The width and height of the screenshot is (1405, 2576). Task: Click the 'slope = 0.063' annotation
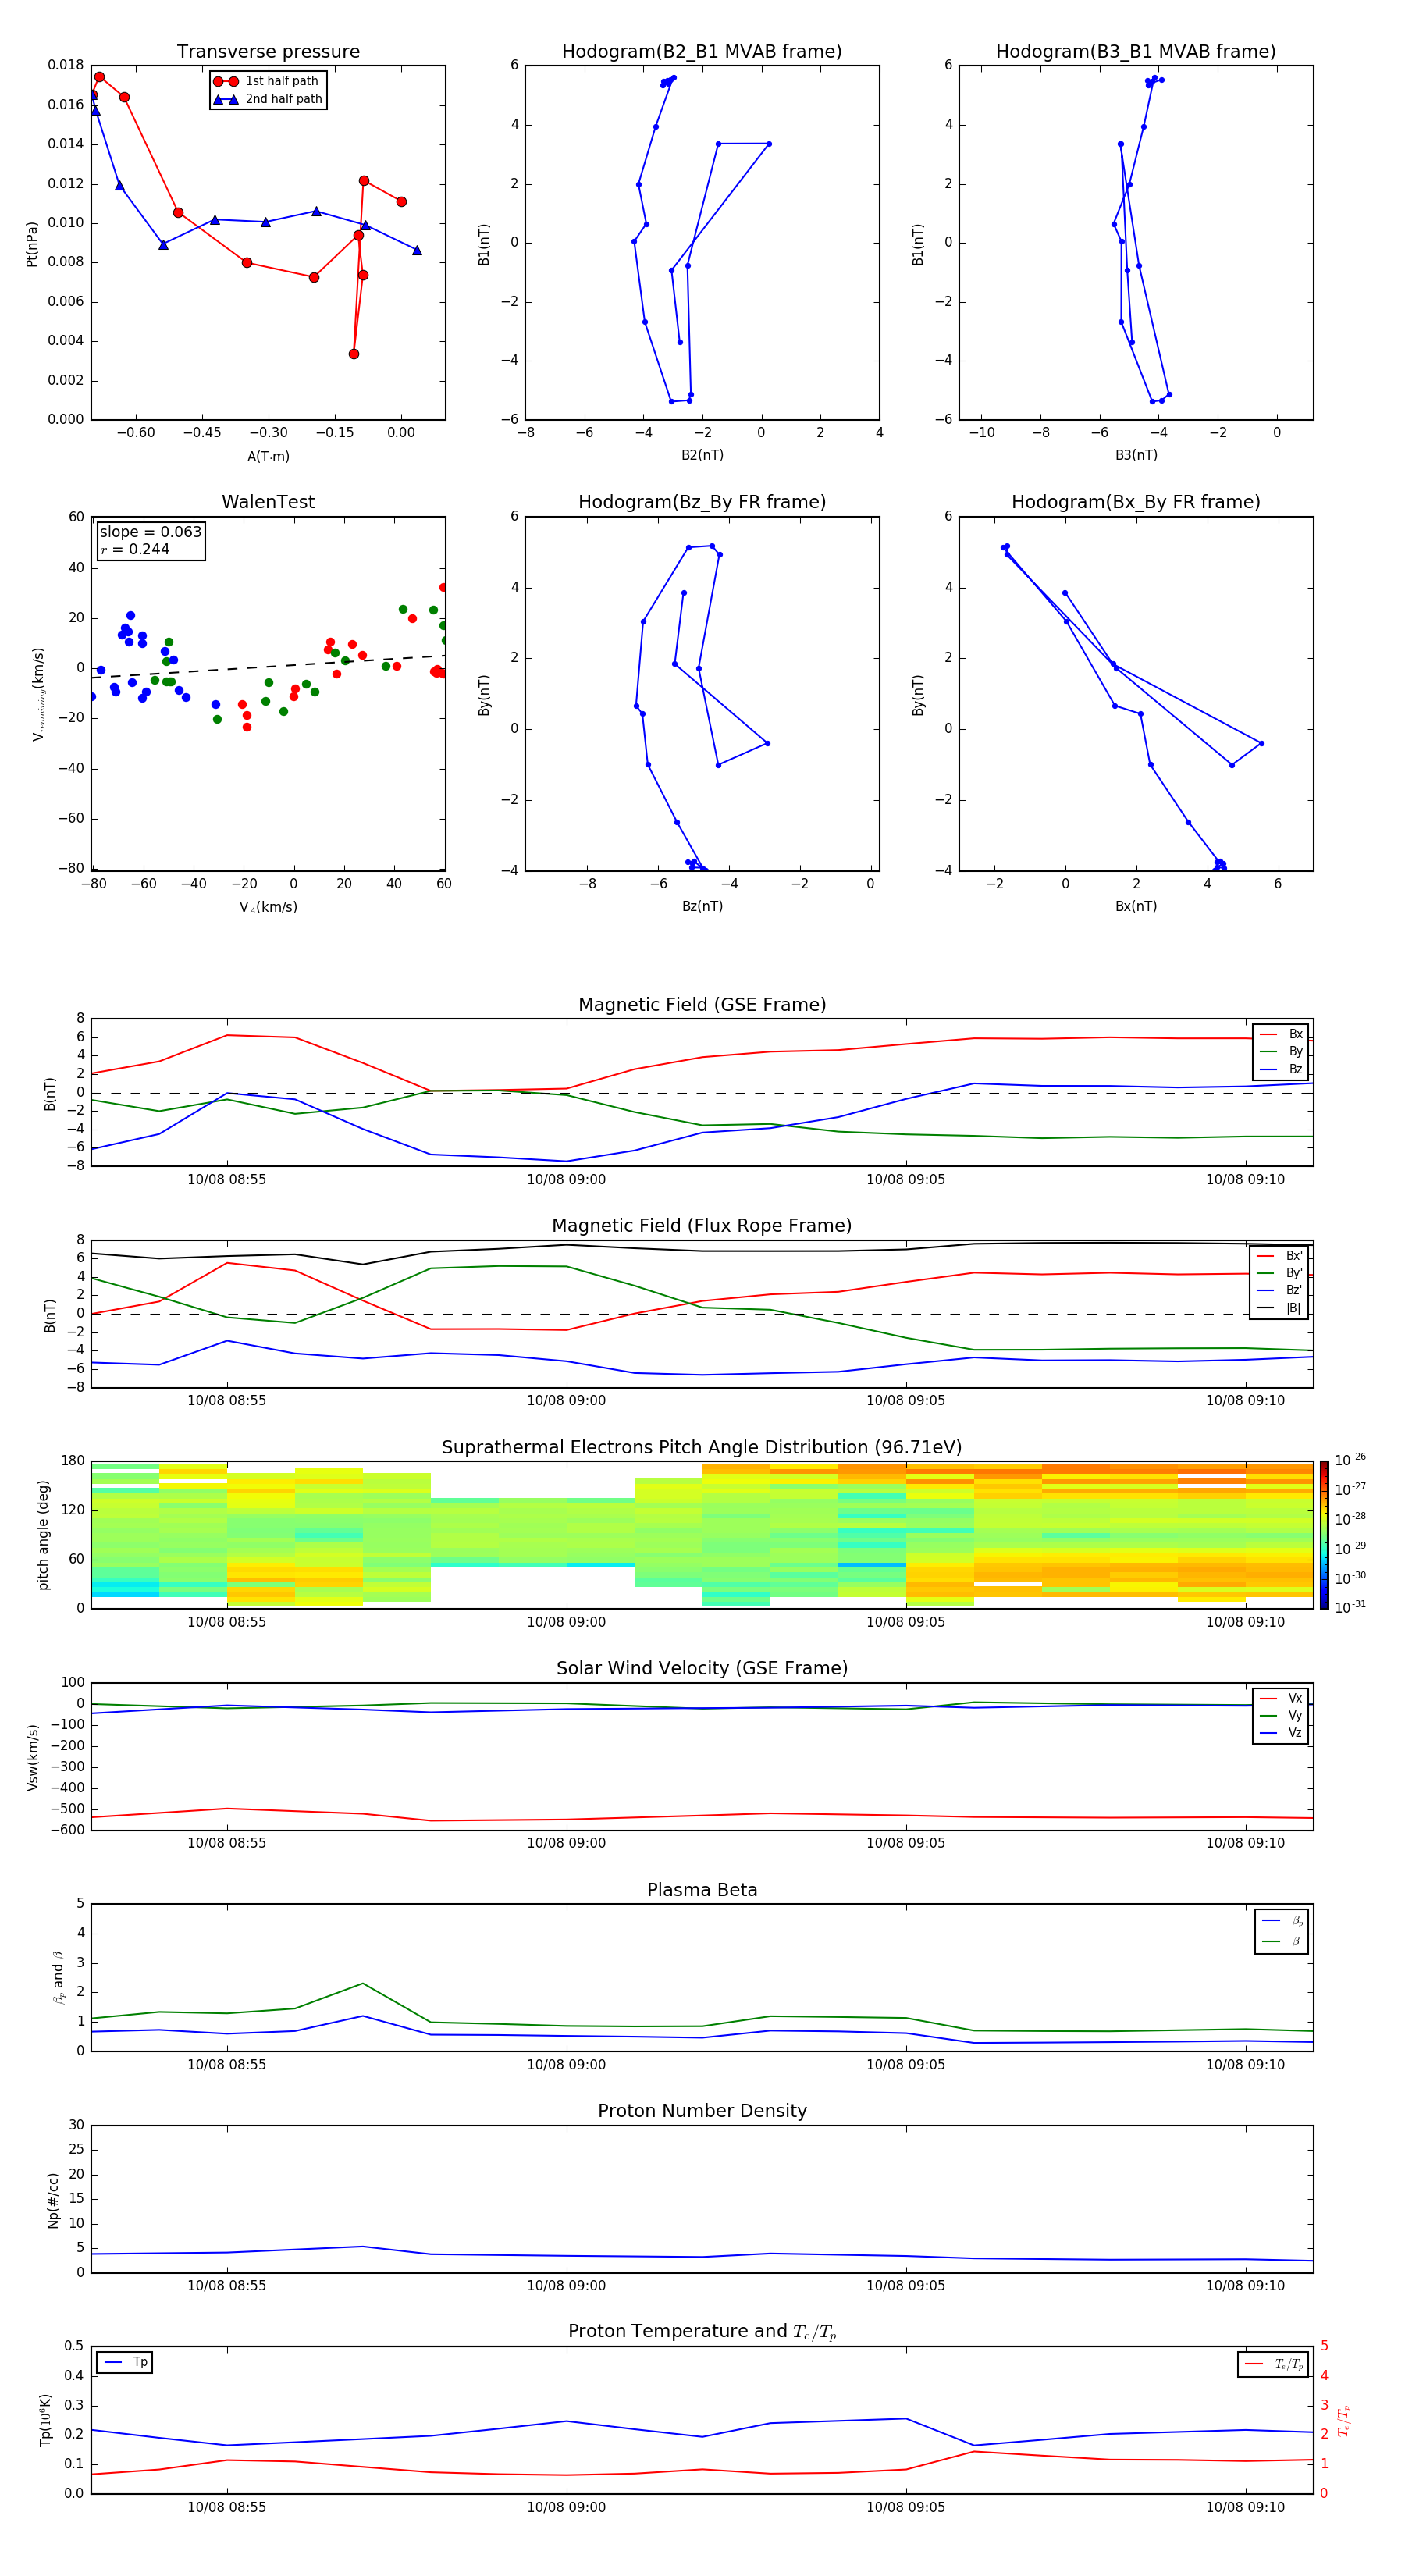(x=150, y=532)
